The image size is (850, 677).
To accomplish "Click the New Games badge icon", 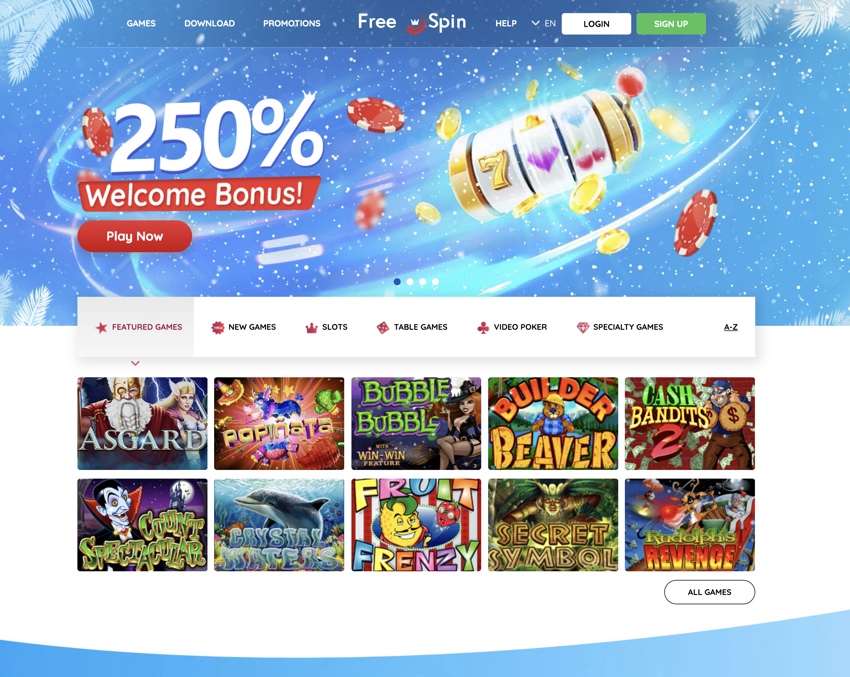I will 217,327.
